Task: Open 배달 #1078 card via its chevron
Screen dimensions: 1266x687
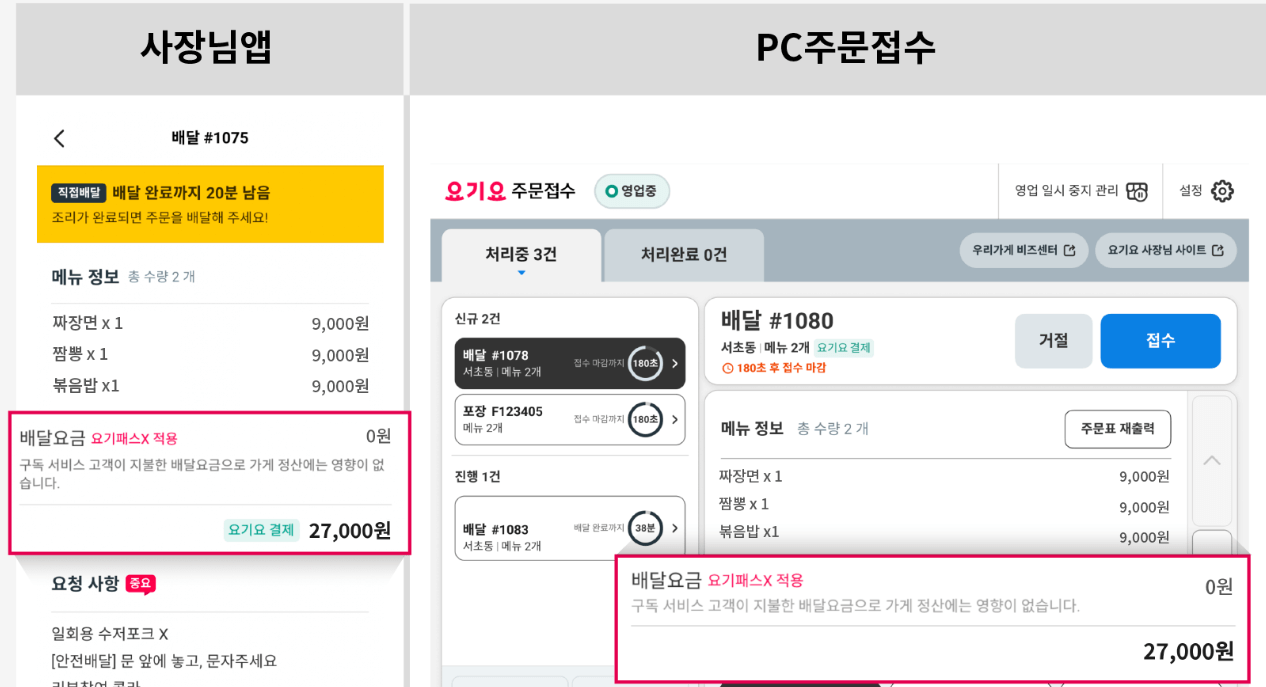Action: click(x=675, y=362)
